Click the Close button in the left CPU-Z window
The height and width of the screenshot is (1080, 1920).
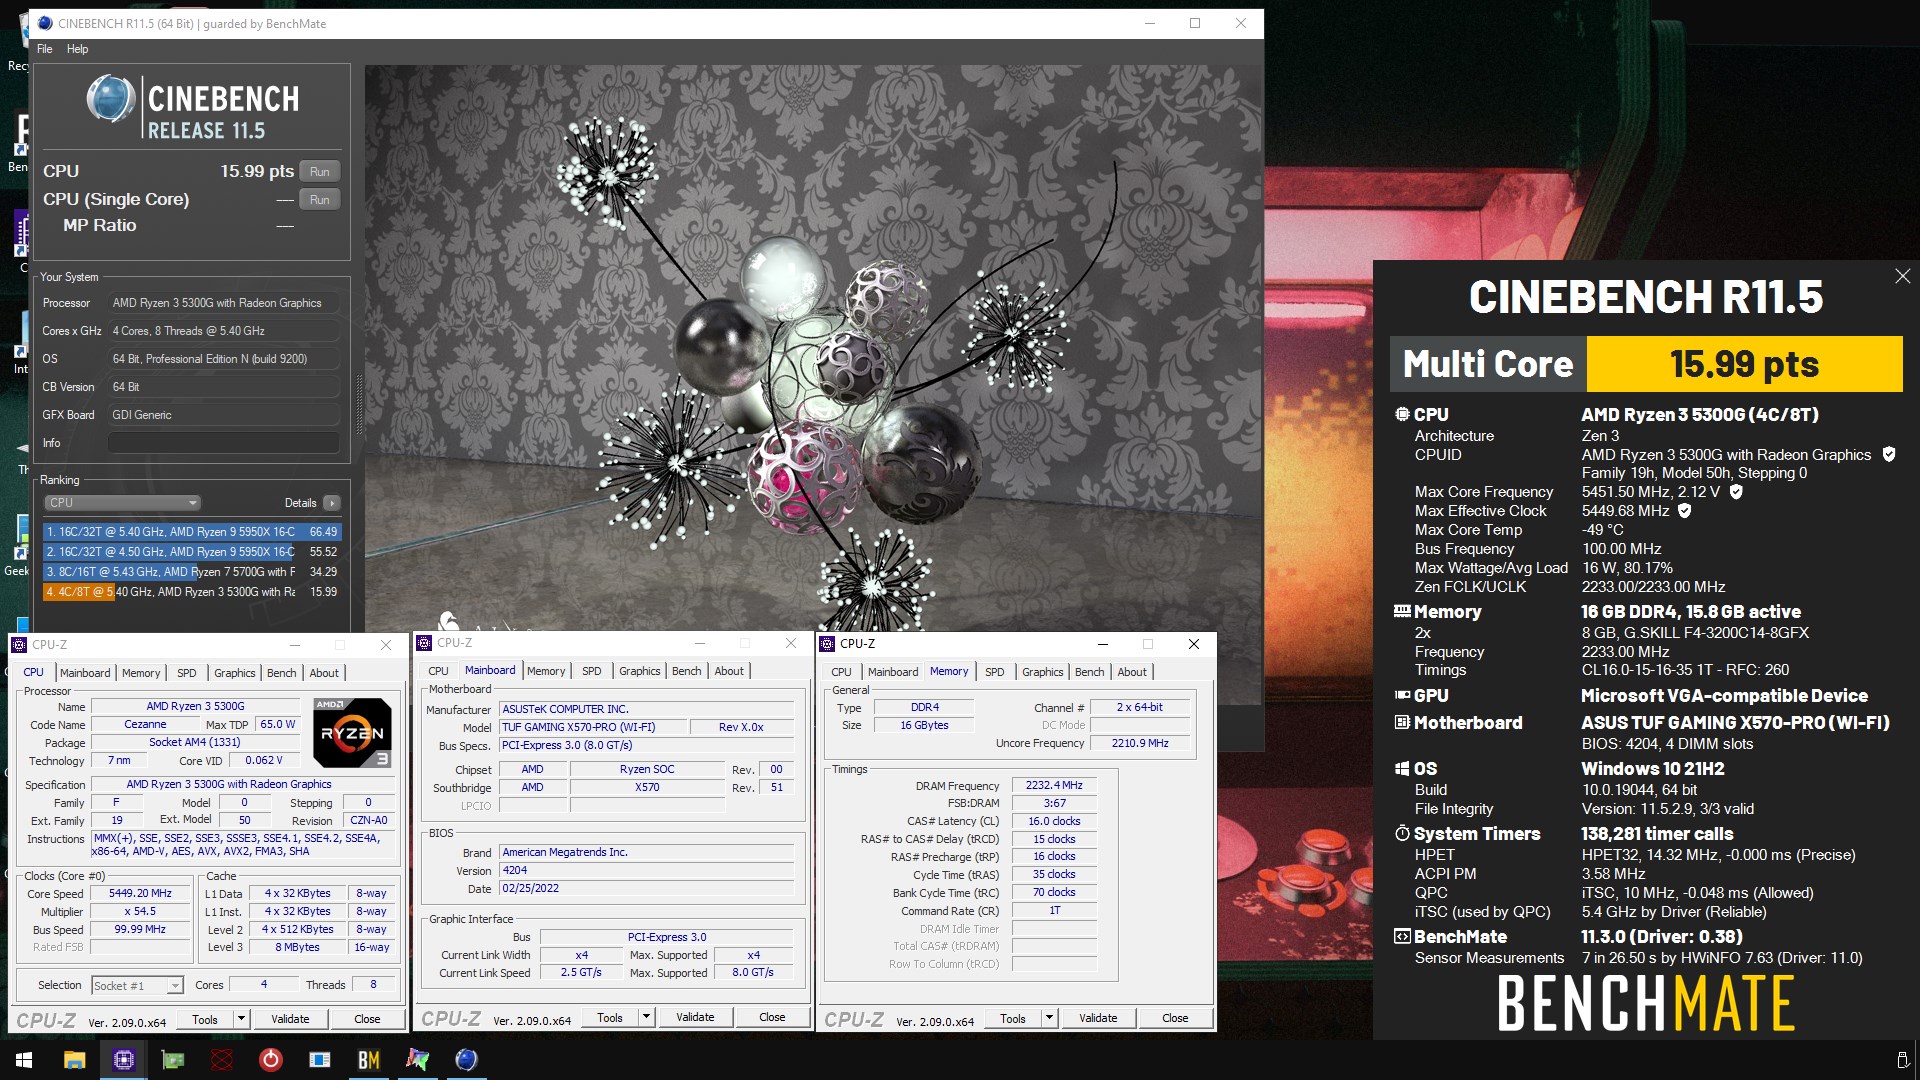click(x=367, y=1019)
